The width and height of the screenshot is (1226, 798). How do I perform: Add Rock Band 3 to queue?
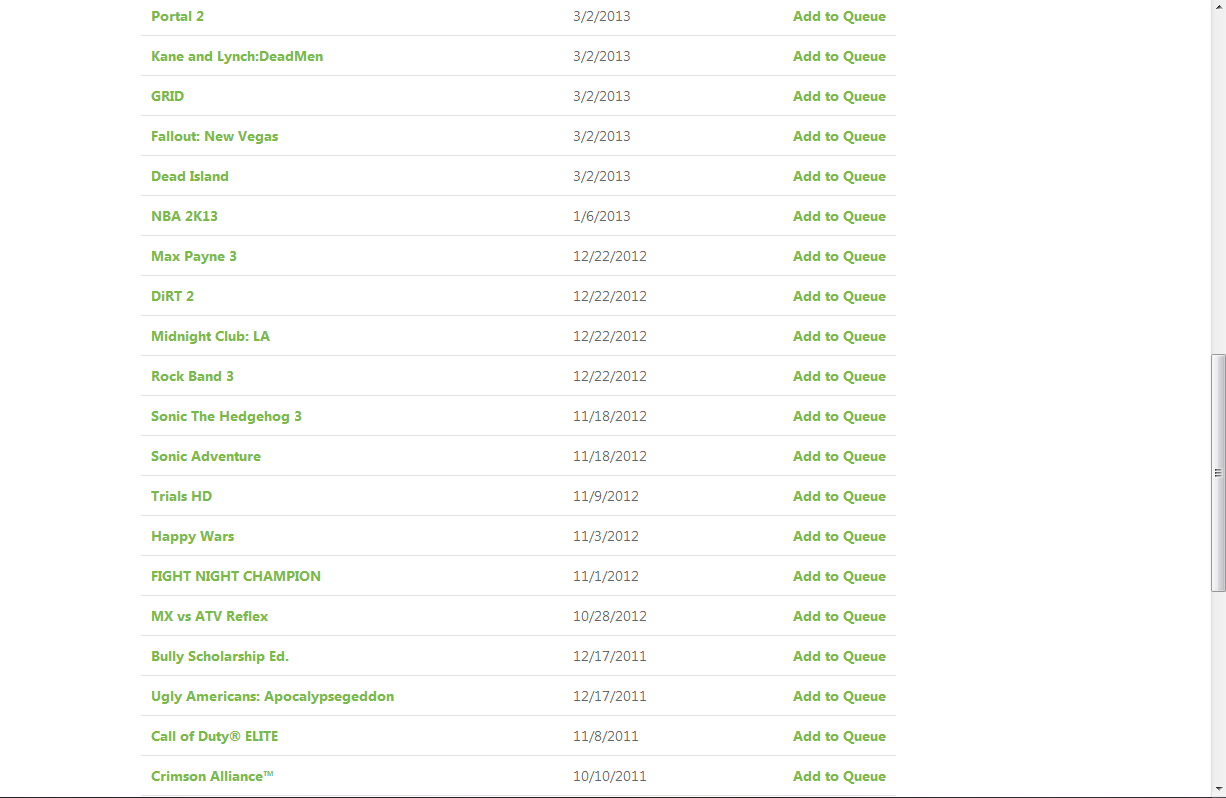tap(839, 376)
